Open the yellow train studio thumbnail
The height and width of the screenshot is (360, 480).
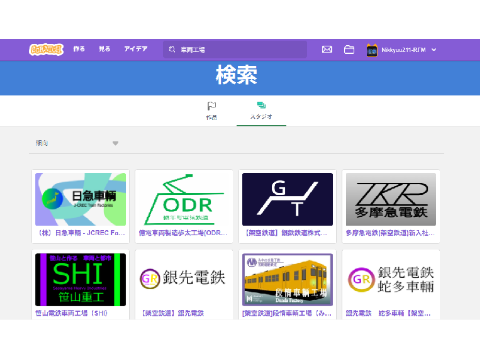pos(287,279)
